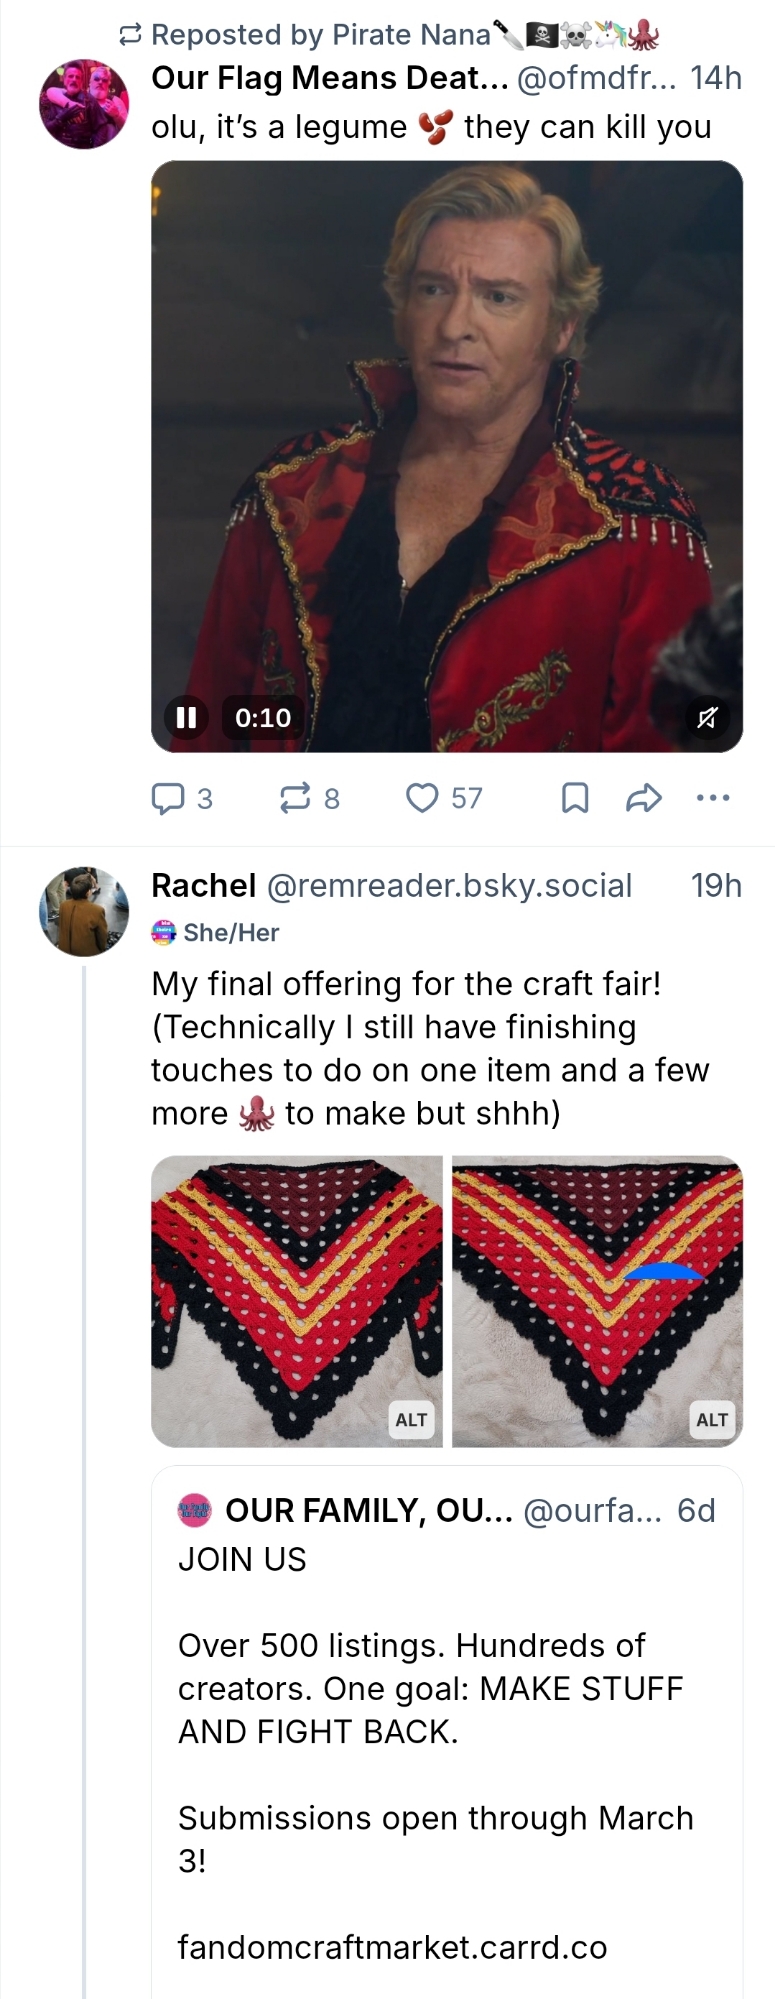The width and height of the screenshot is (775, 1999).
Task: Open Our Flag Means Death display name
Action: click(x=329, y=78)
